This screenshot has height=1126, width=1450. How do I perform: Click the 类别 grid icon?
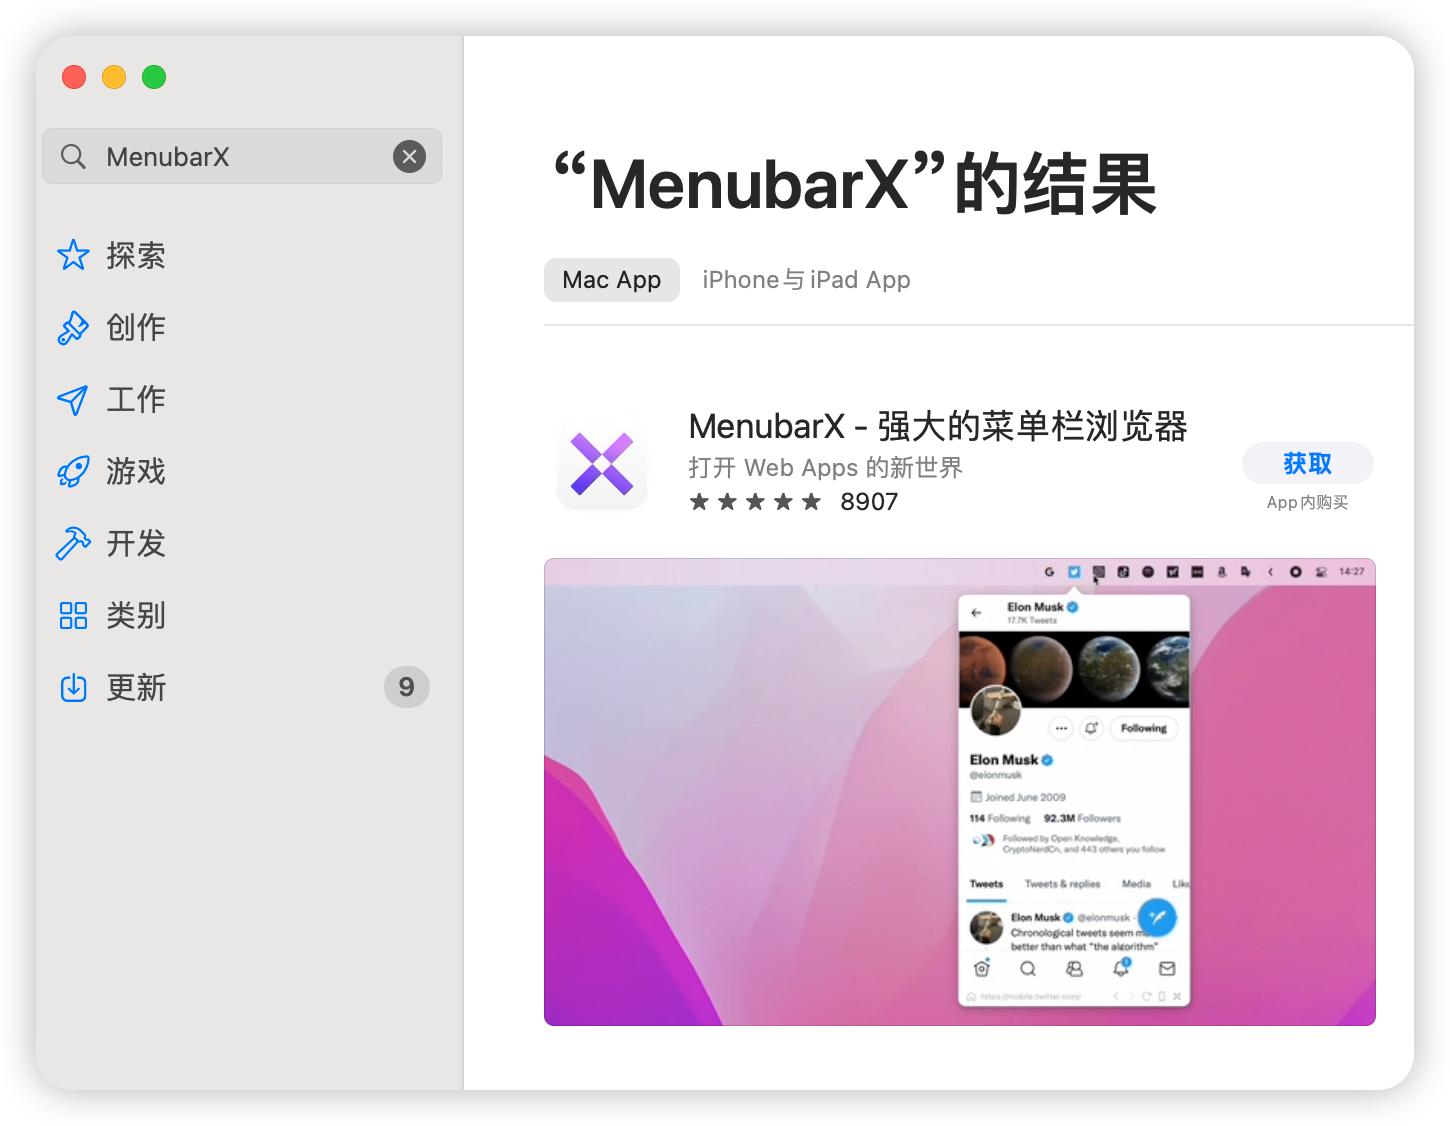(73, 616)
